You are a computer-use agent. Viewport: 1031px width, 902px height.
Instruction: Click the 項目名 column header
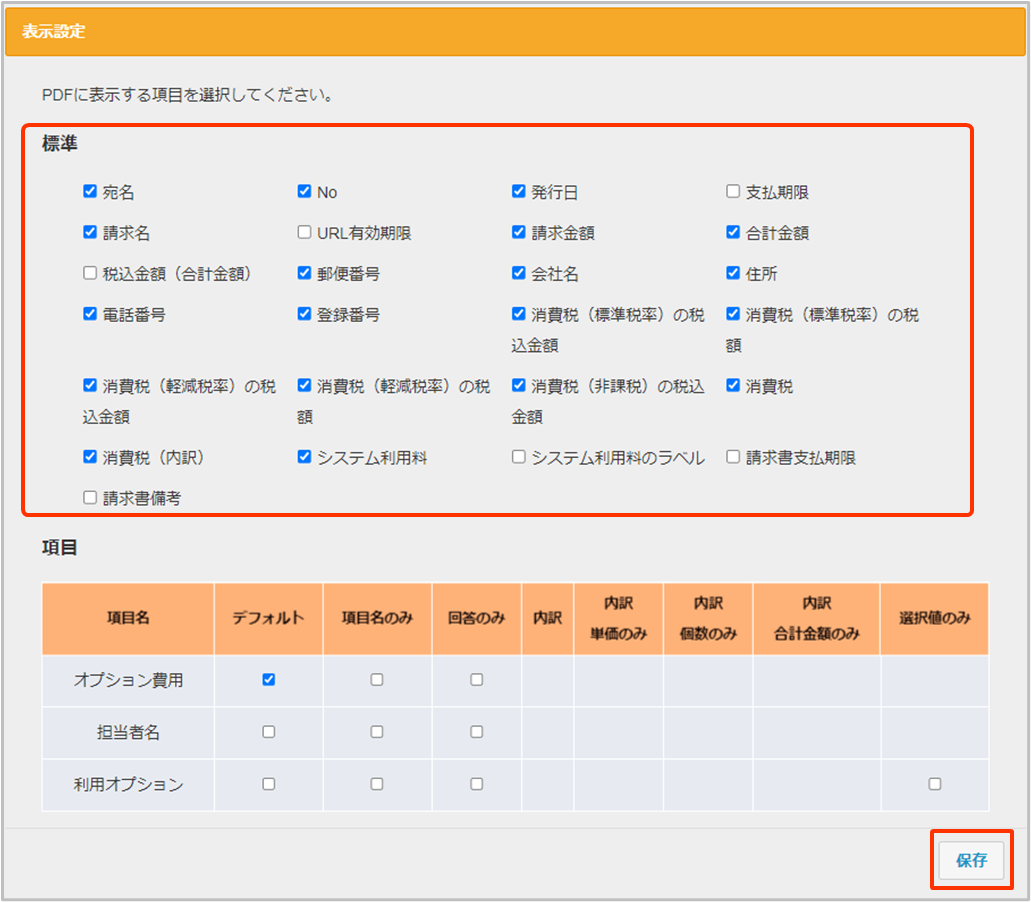coord(128,618)
